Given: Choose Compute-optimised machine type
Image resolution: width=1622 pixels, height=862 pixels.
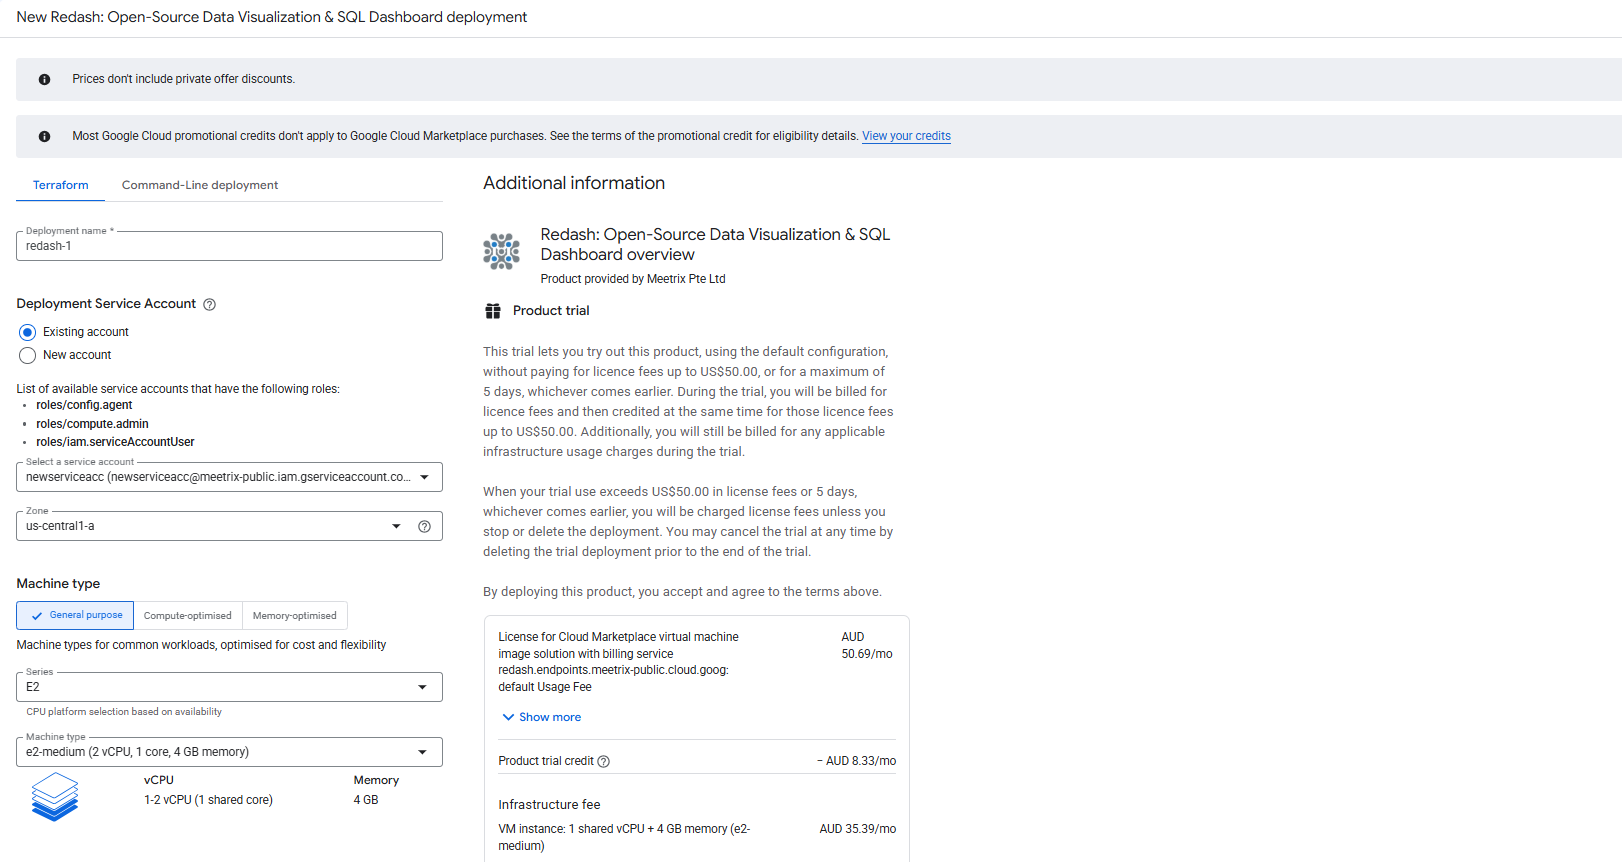Looking at the screenshot, I should 188,615.
